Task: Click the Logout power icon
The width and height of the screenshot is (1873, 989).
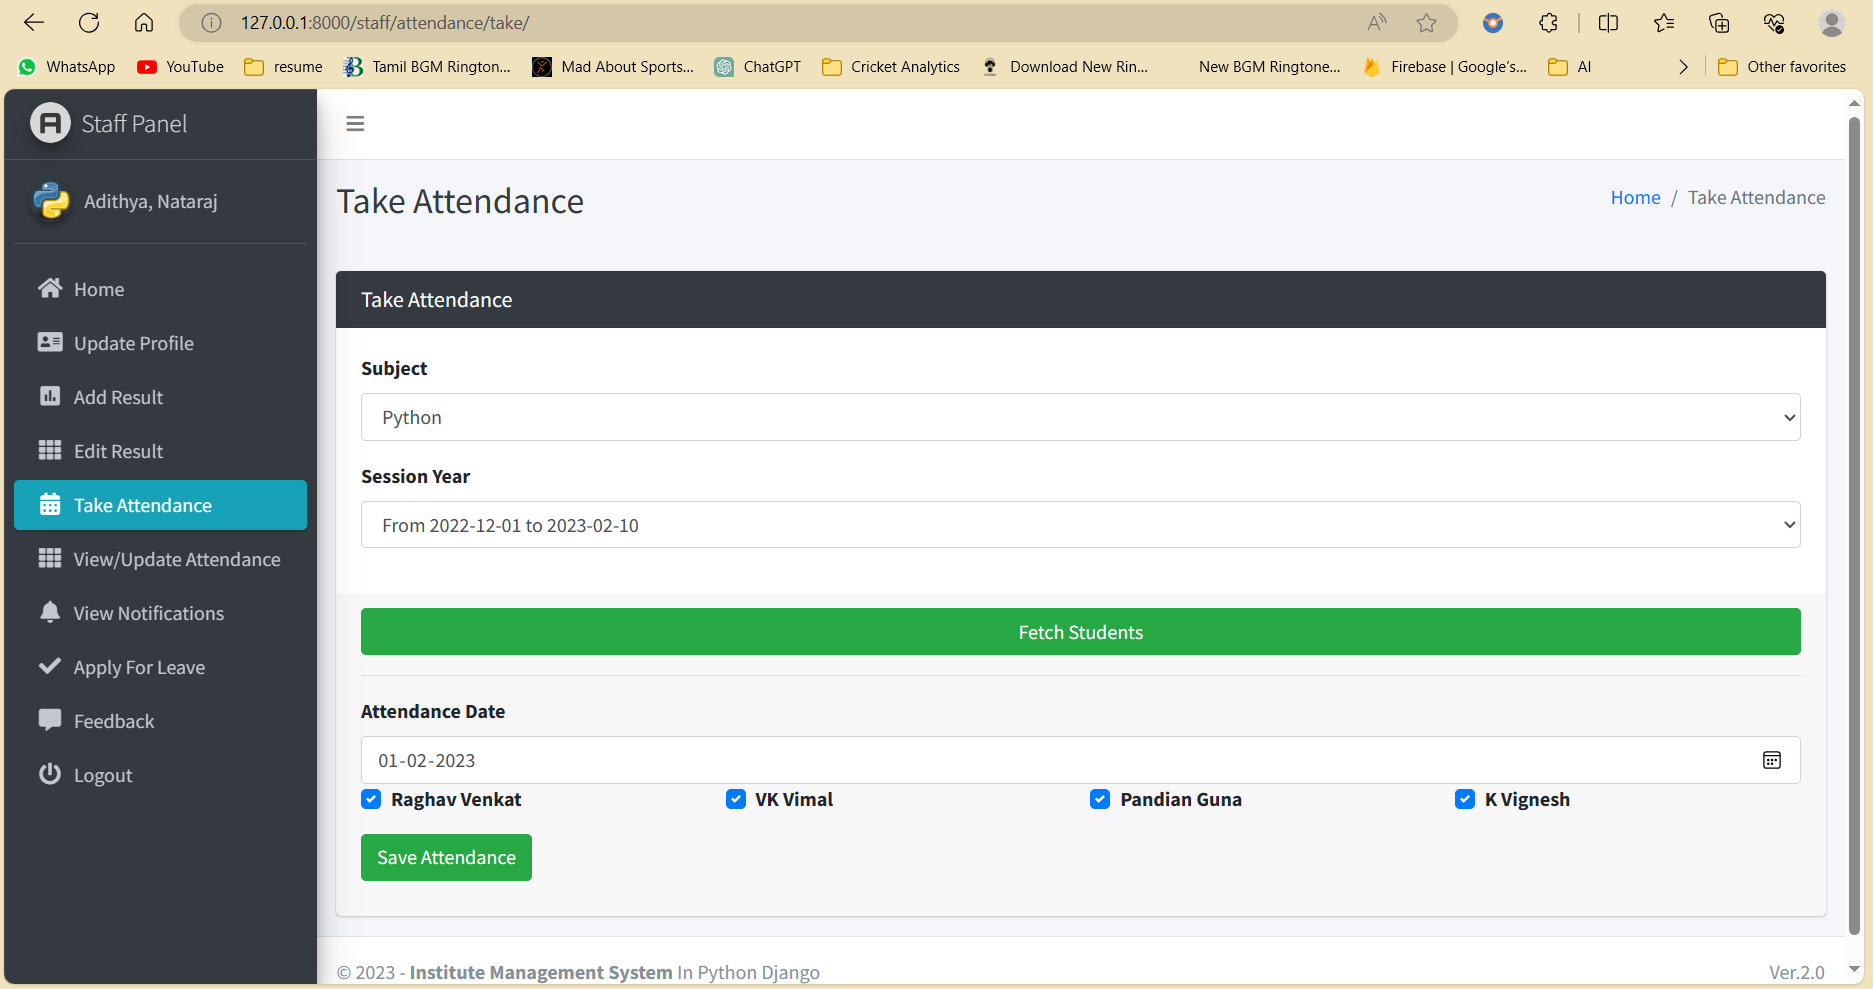Action: [50, 774]
